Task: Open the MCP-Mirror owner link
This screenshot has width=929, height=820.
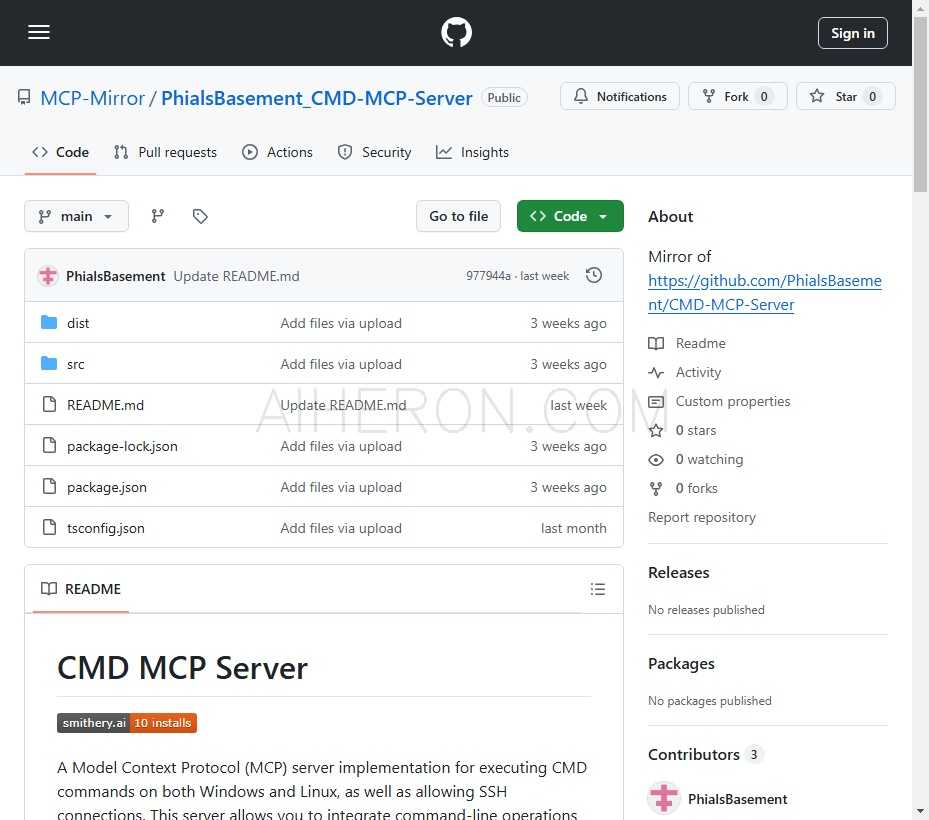Action: 92,98
